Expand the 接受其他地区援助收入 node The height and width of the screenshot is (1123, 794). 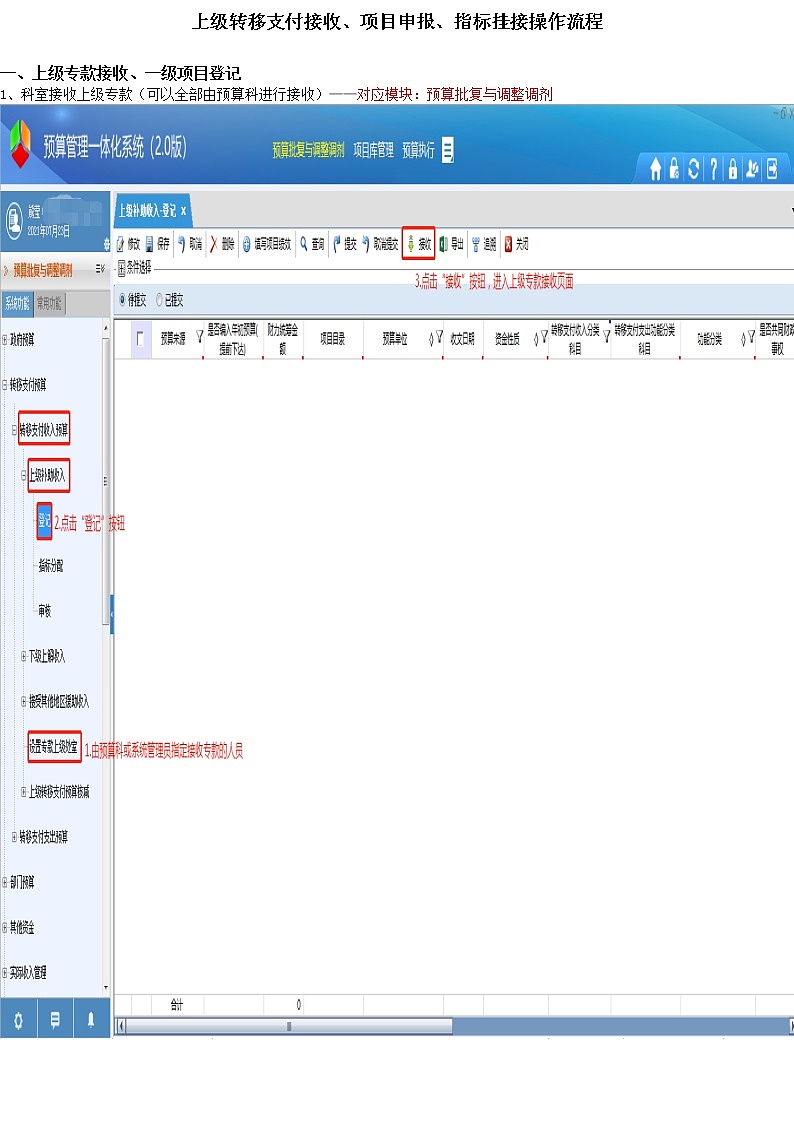tap(24, 701)
